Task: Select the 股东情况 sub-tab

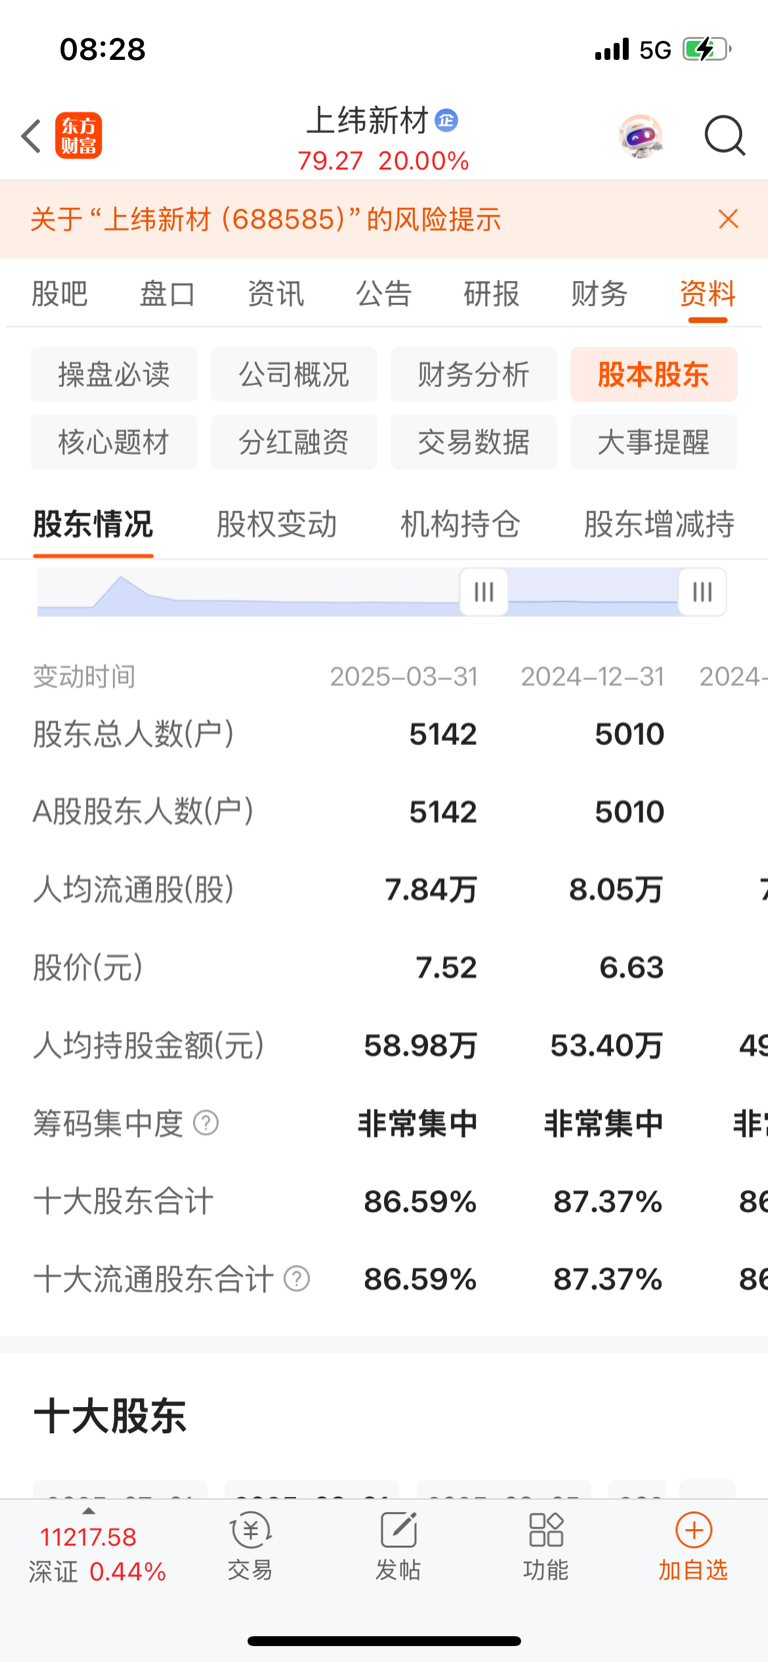Action: [x=93, y=524]
